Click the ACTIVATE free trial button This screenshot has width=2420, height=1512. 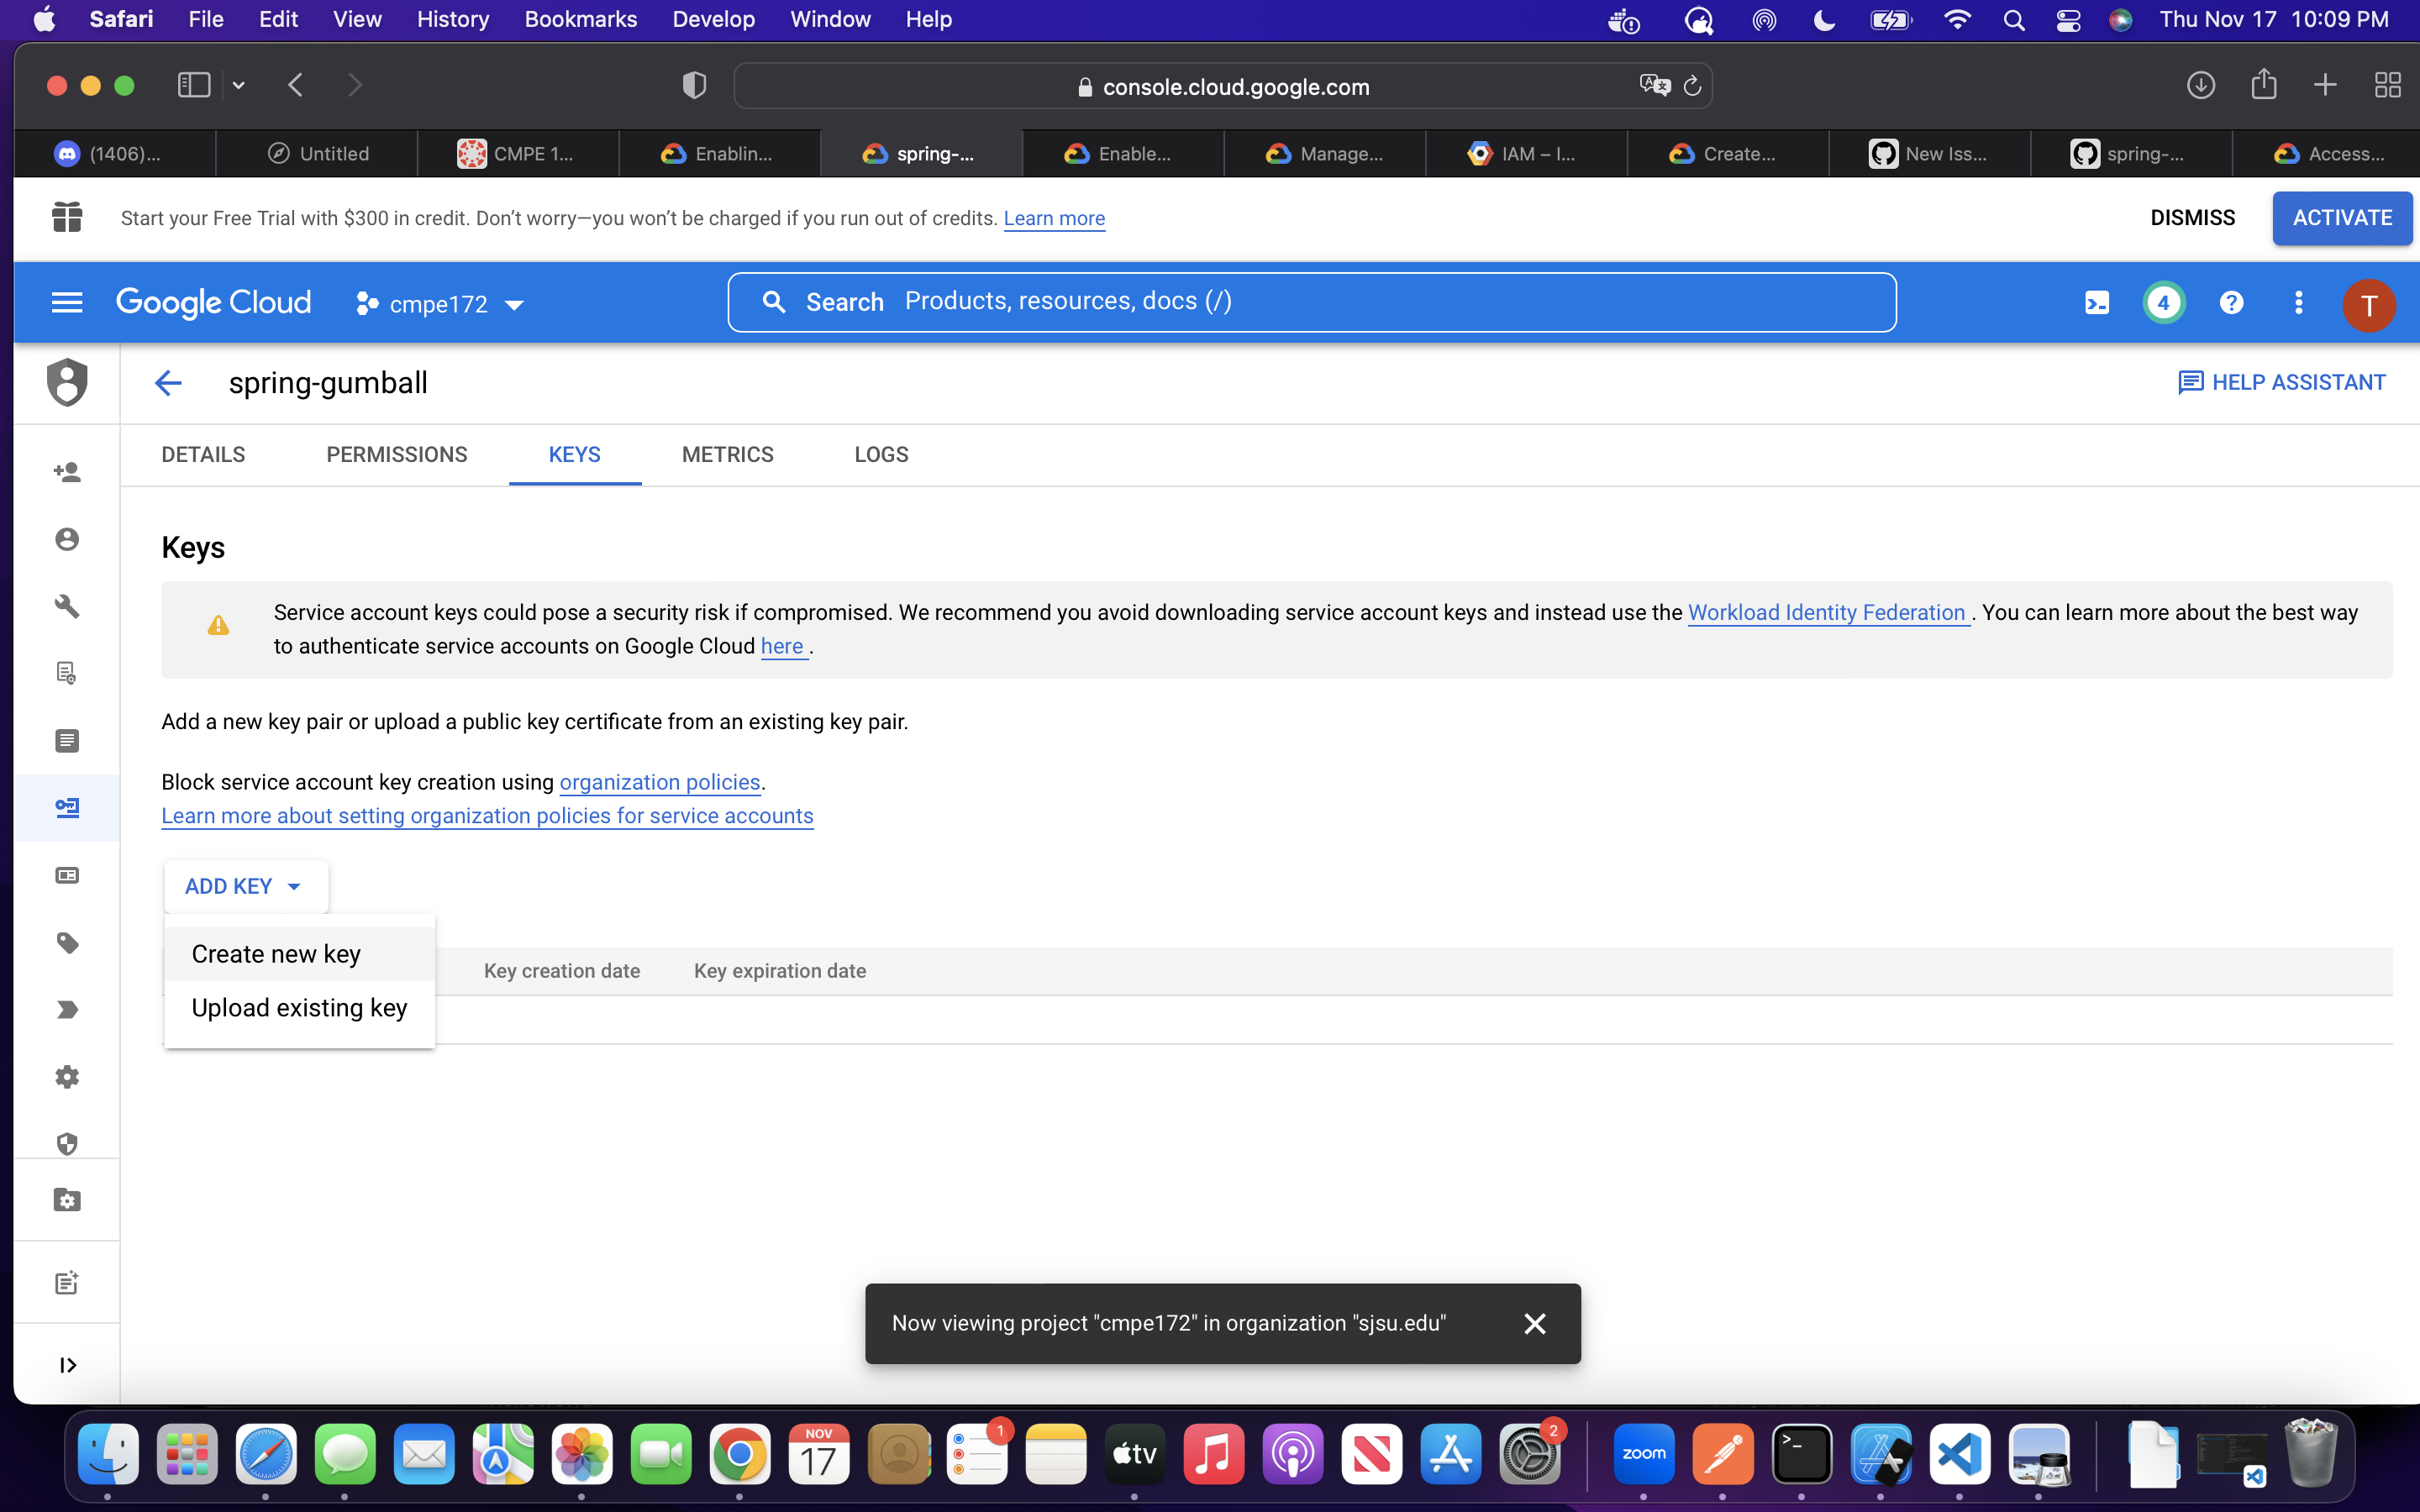[2341, 218]
